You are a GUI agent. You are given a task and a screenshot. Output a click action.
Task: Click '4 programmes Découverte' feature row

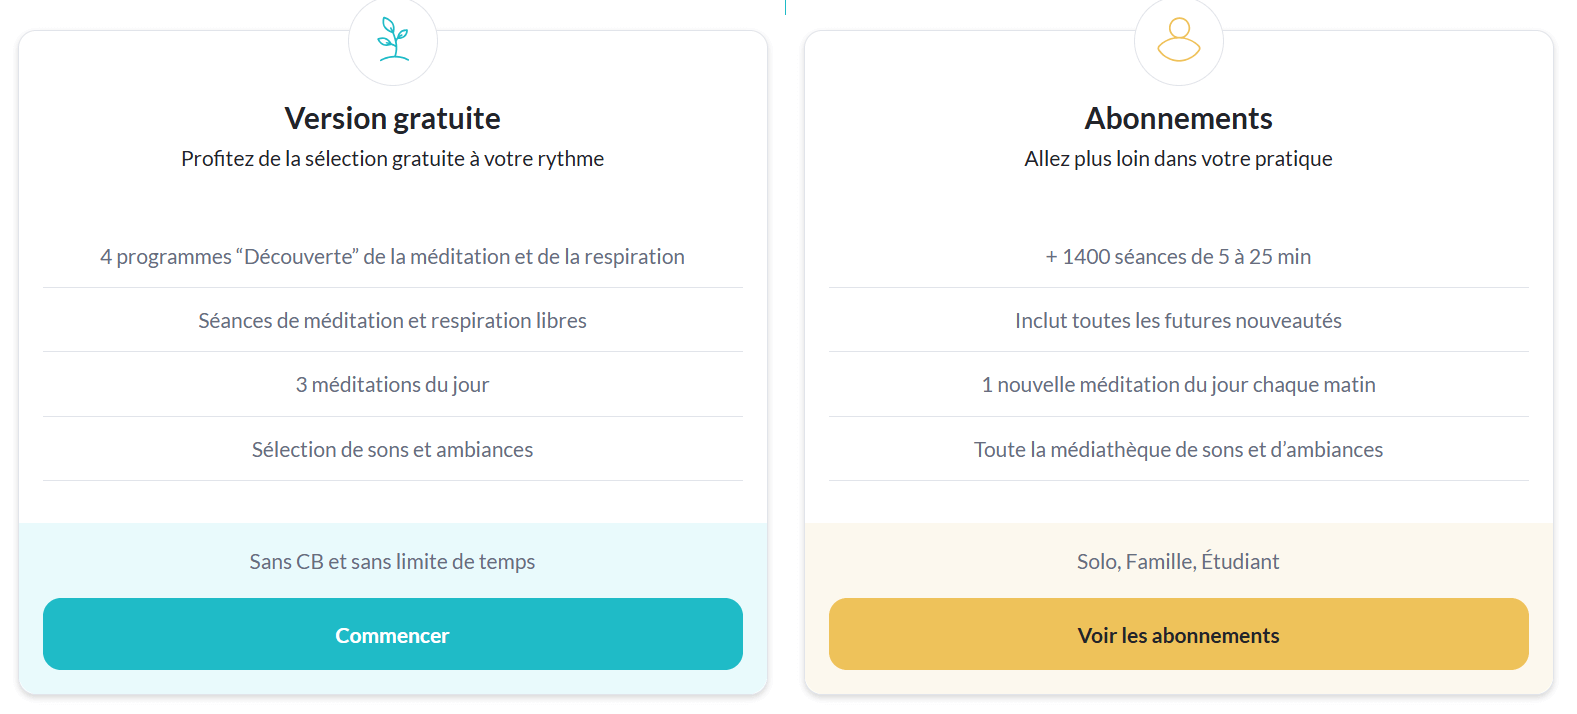point(392,256)
